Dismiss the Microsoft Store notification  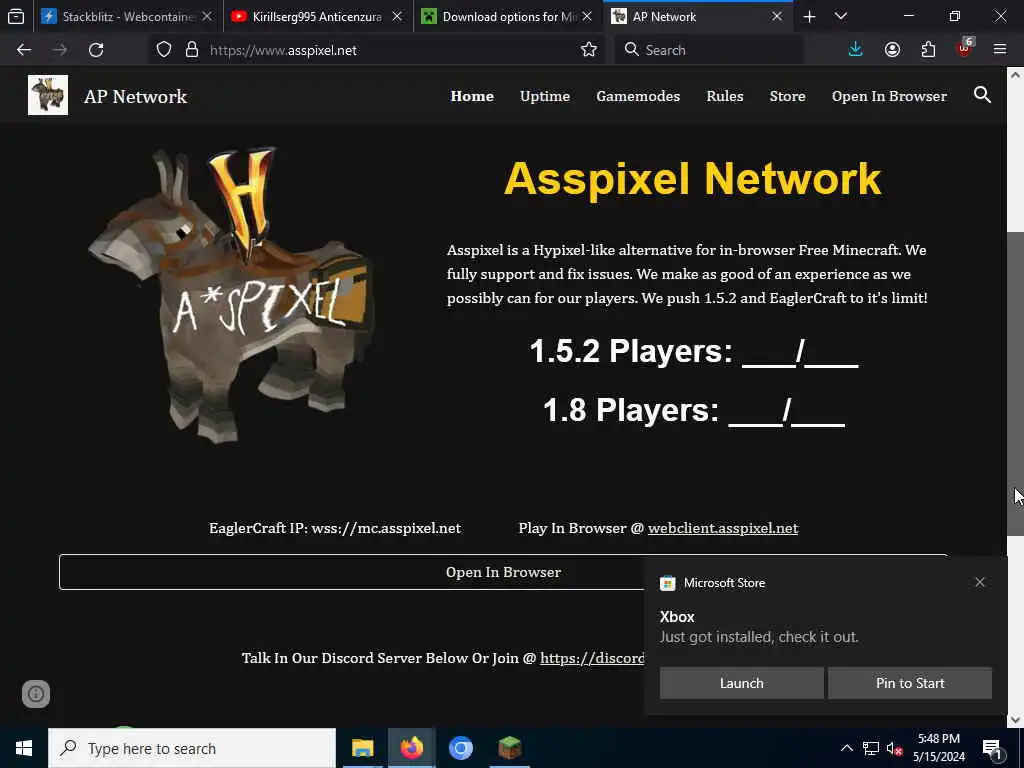pos(980,582)
